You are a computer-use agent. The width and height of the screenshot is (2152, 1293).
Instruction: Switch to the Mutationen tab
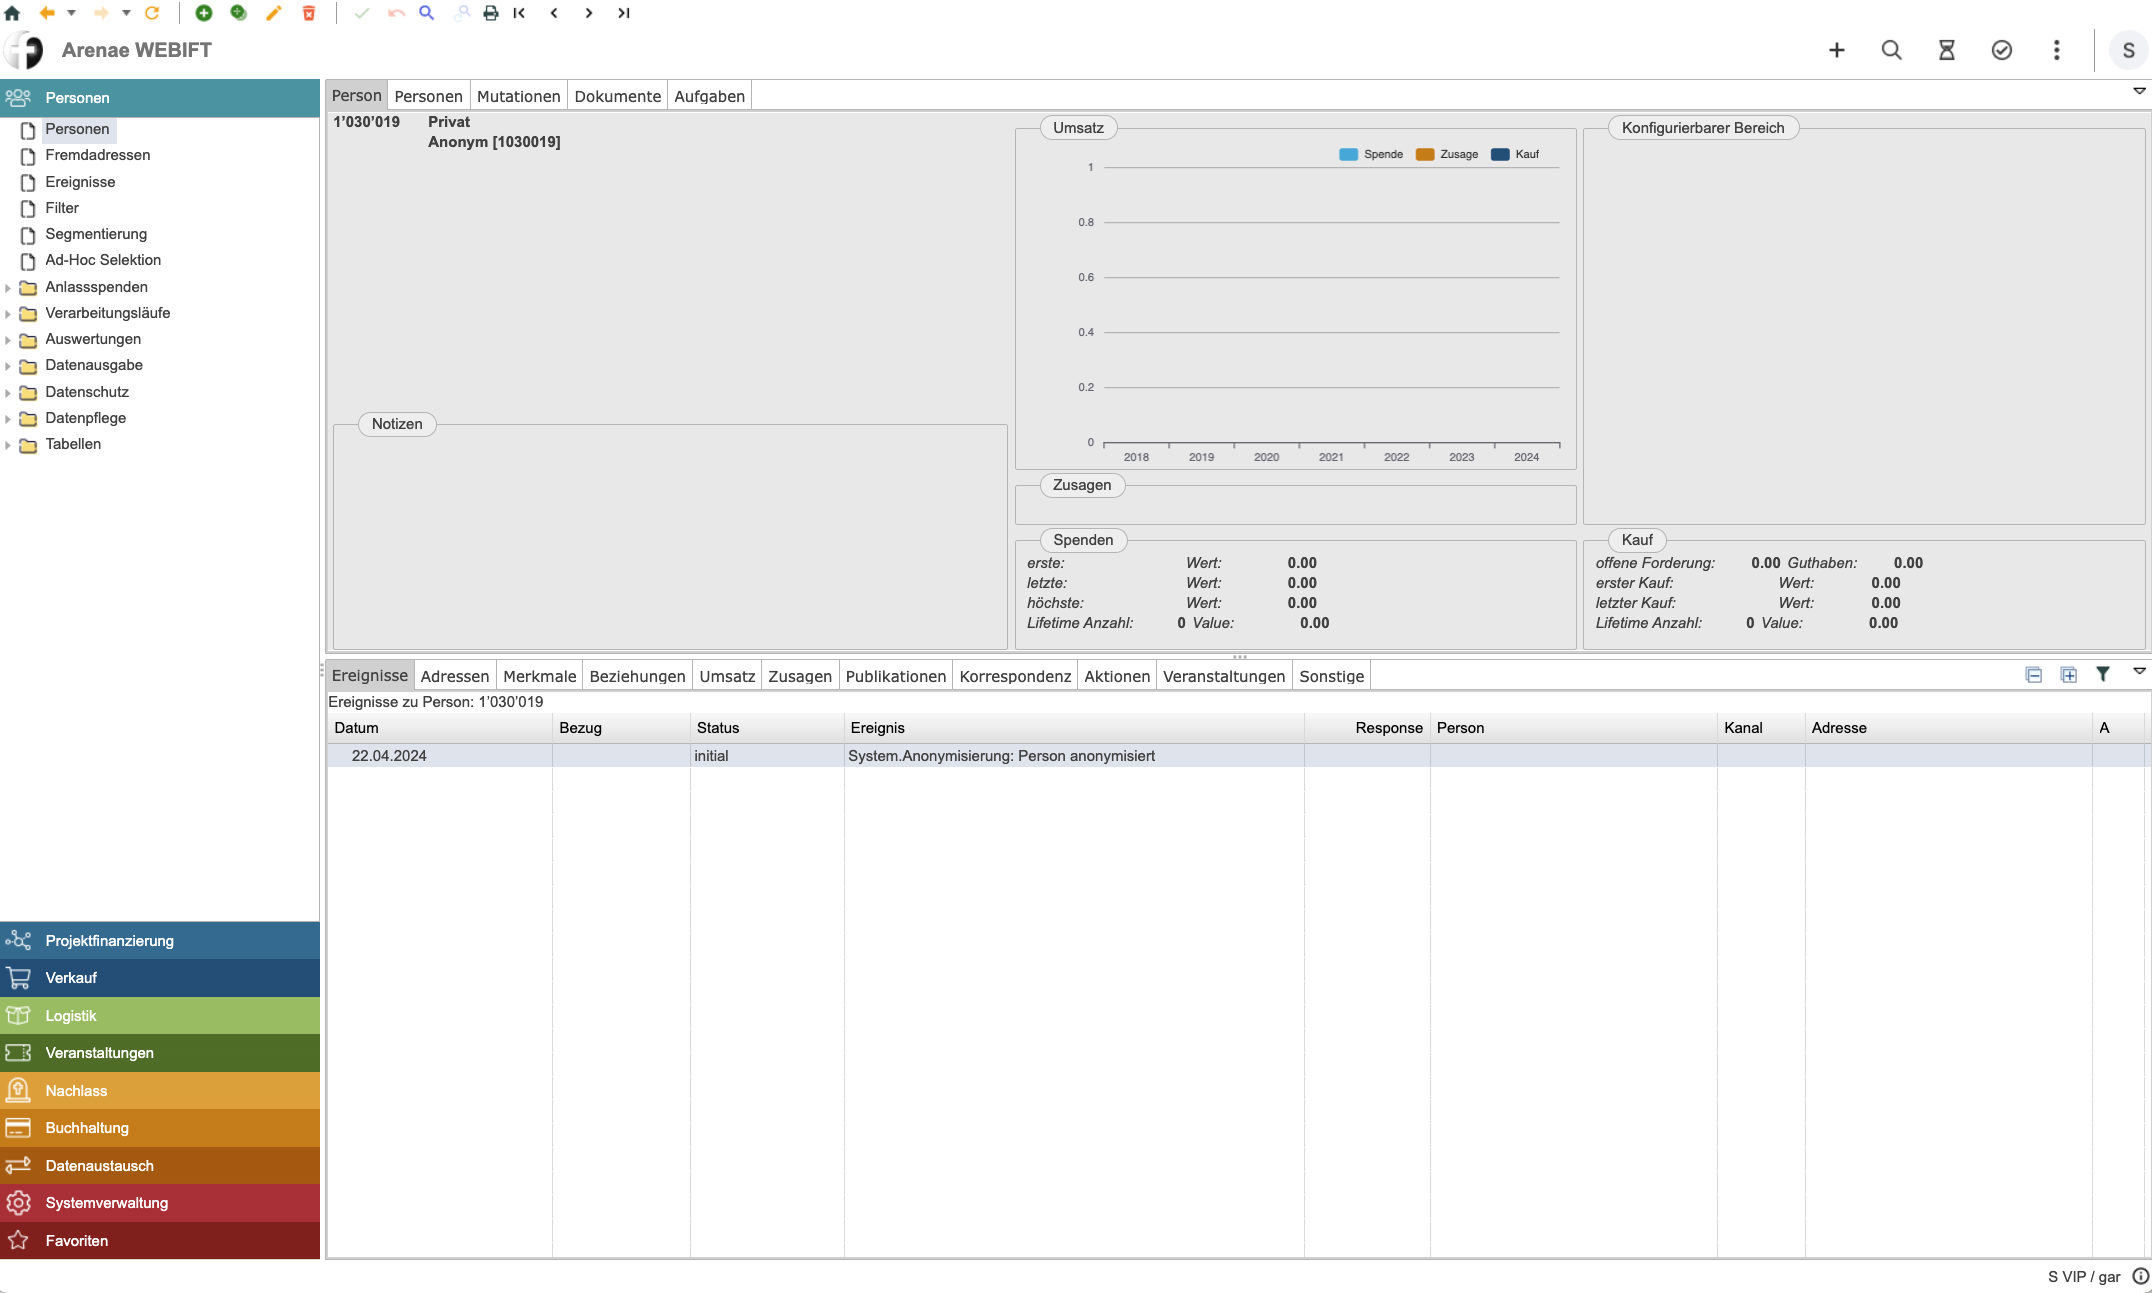pos(518,96)
